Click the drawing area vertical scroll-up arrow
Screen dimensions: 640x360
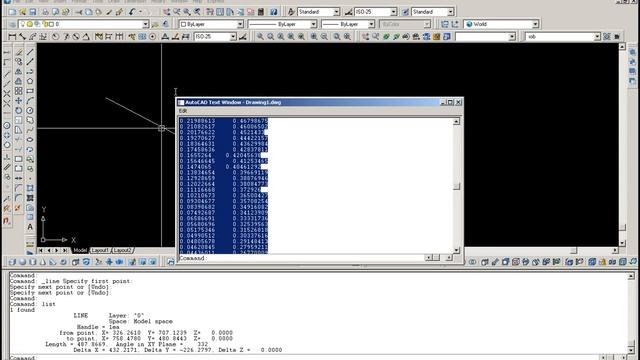[622, 47]
